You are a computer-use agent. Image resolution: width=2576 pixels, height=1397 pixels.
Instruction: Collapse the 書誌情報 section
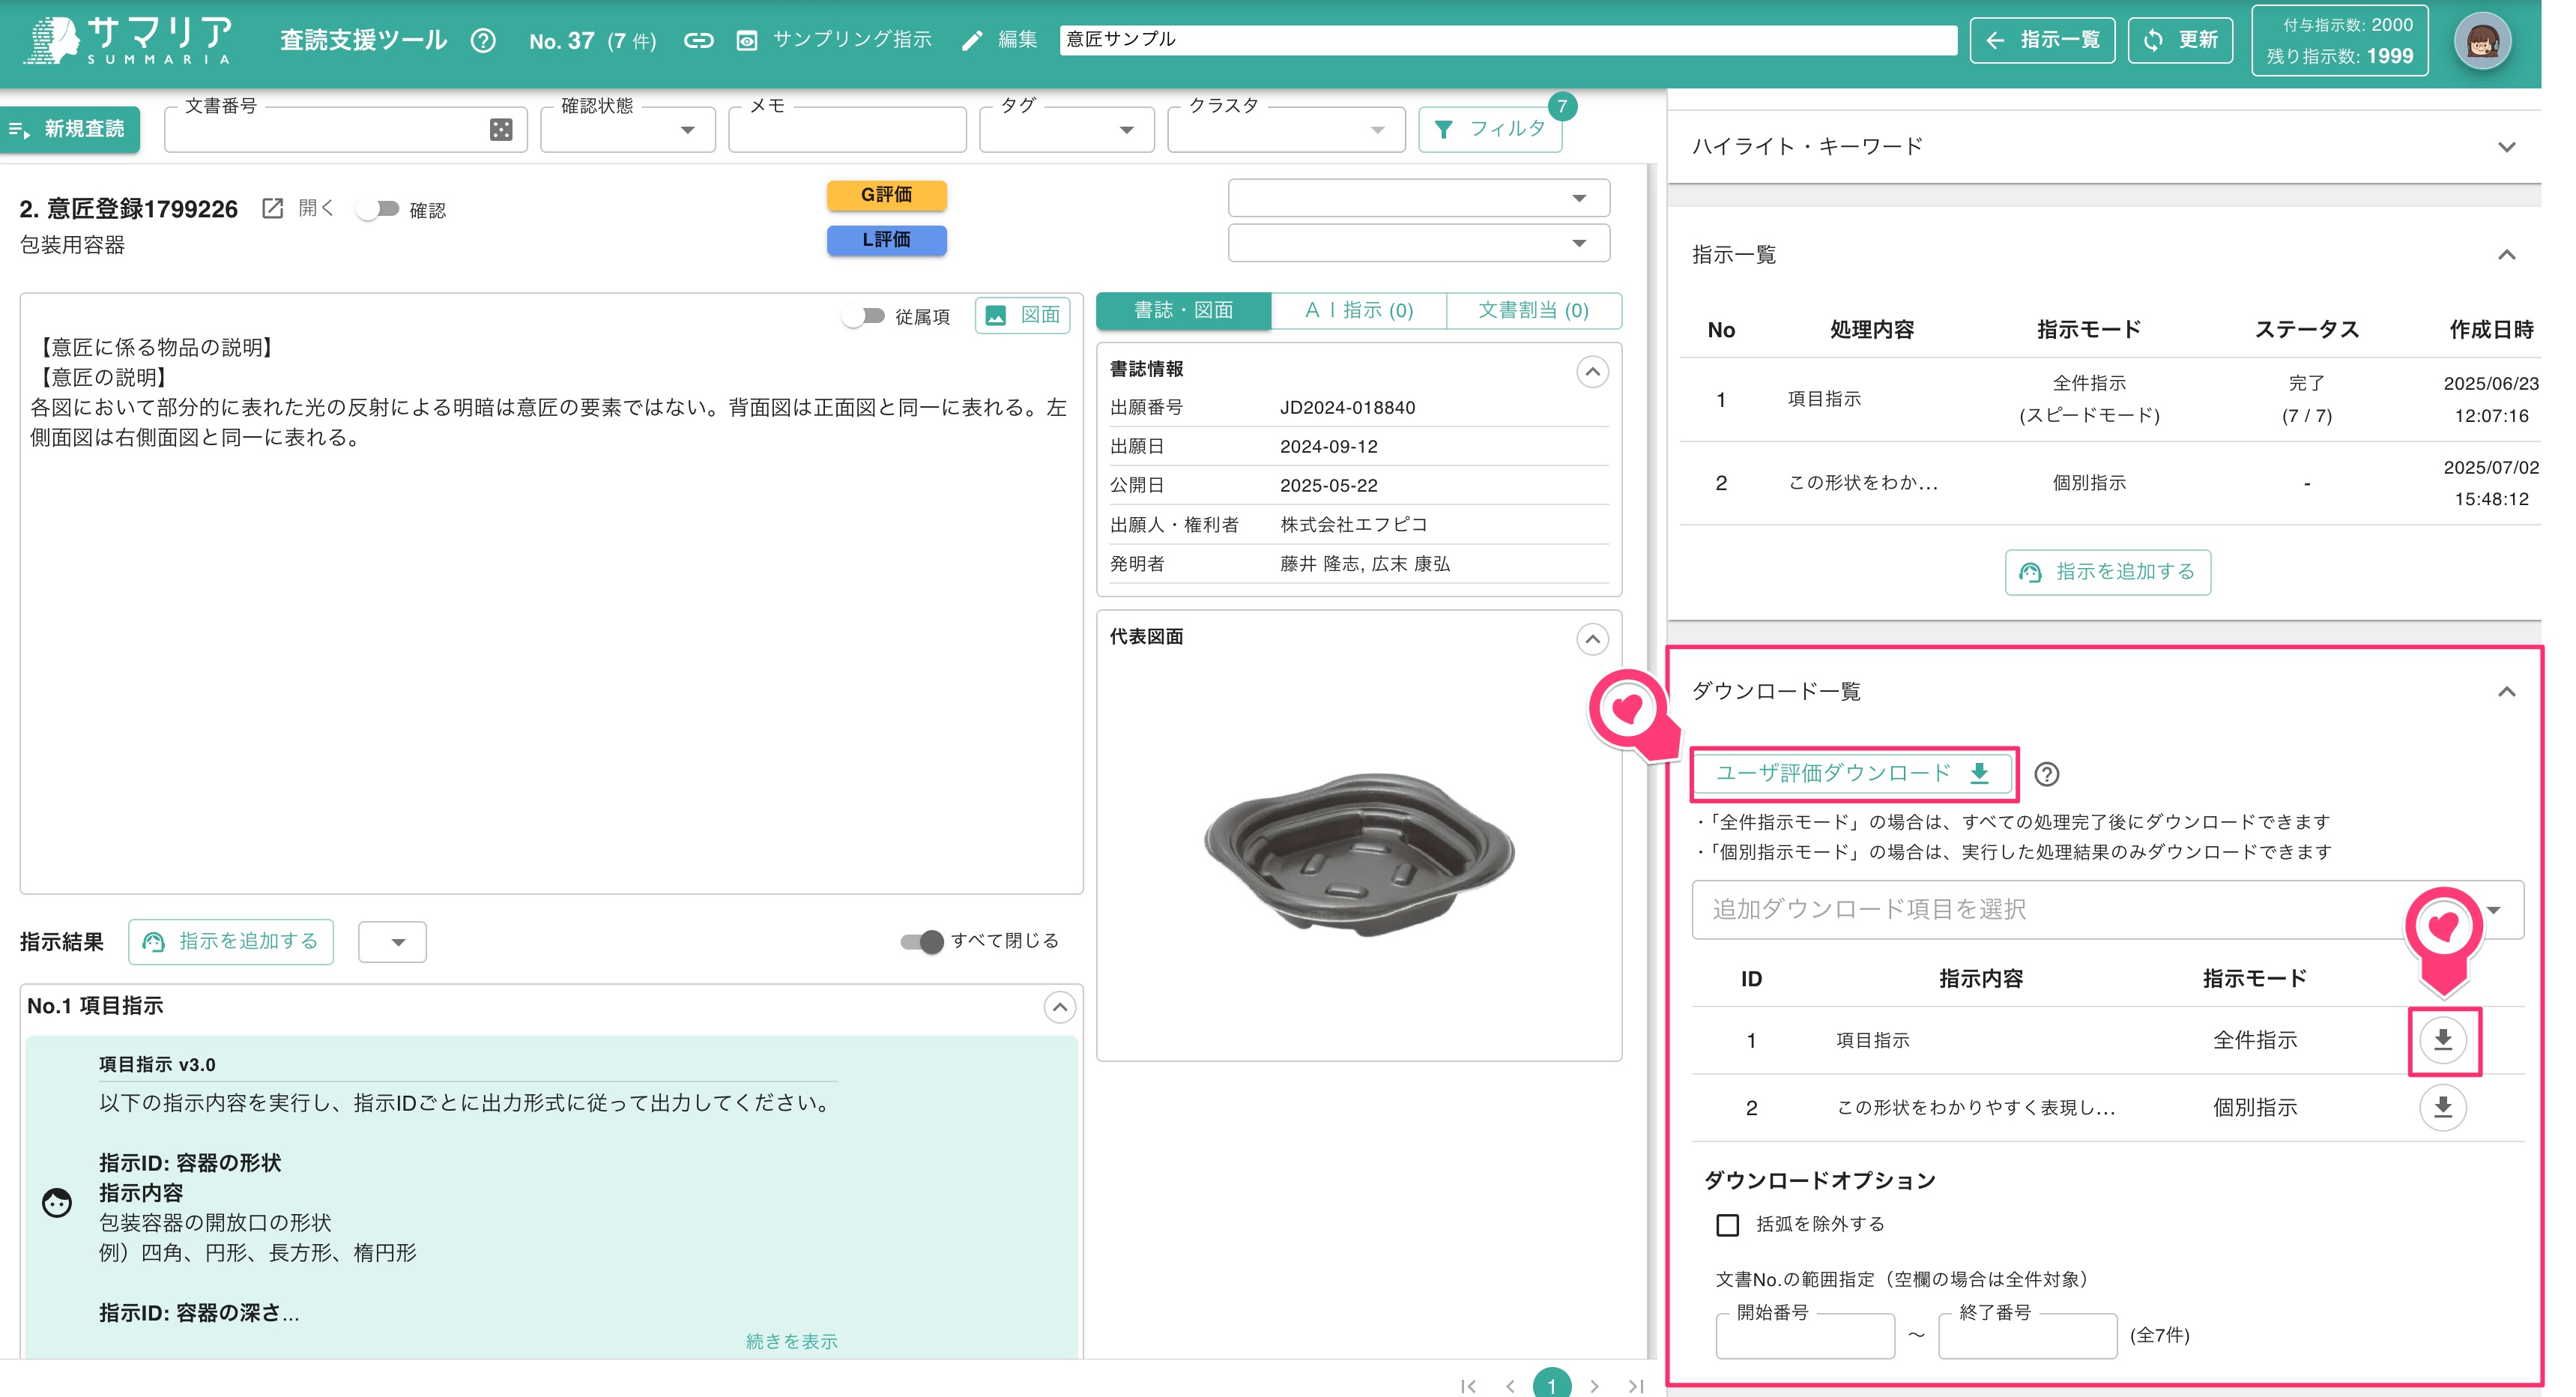click(x=1592, y=372)
